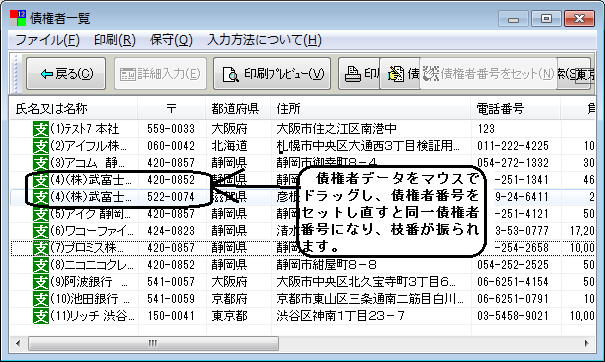Open the ファイル(F) menu
605x362 pixels.
(47, 40)
